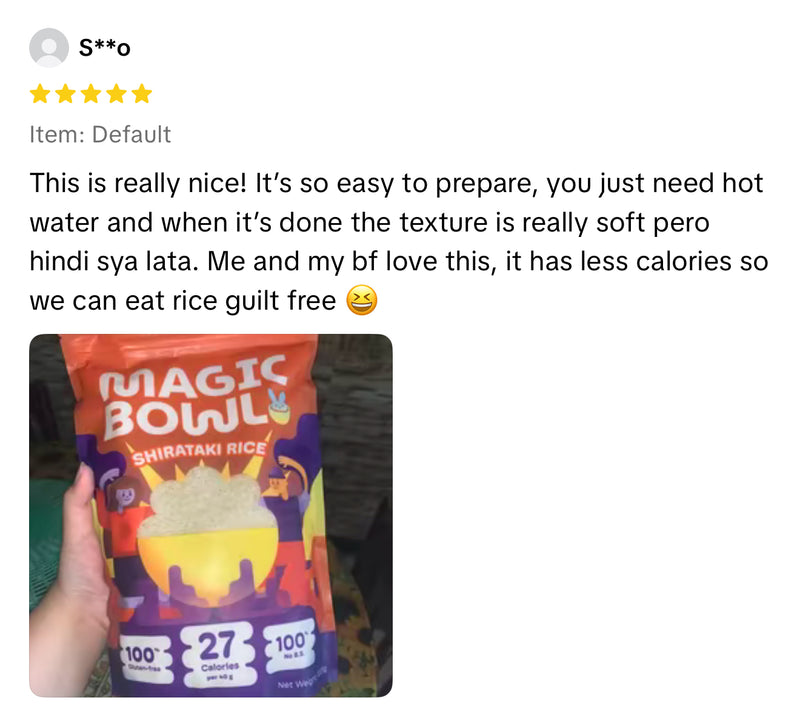This screenshot has width=800, height=709.
Task: Select the Item: Default variant label
Action: tap(100, 135)
